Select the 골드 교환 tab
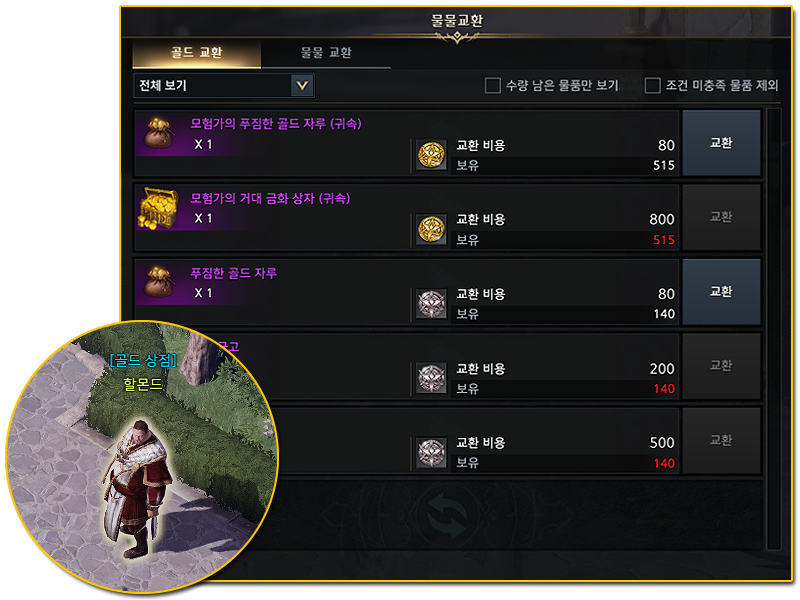This screenshot has height=600, width=800. [x=196, y=53]
